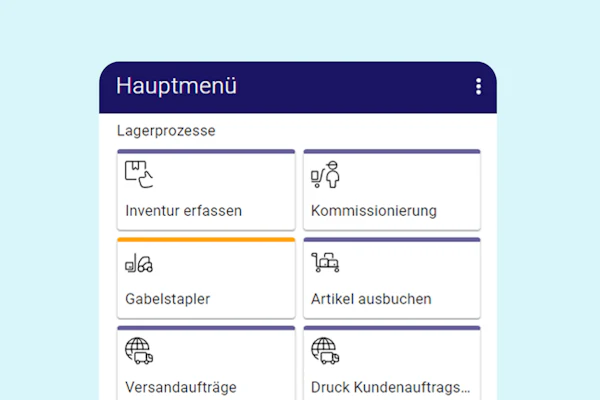Open the Versandaufträge tile
Viewport: 600px width, 400px height.
click(206, 363)
